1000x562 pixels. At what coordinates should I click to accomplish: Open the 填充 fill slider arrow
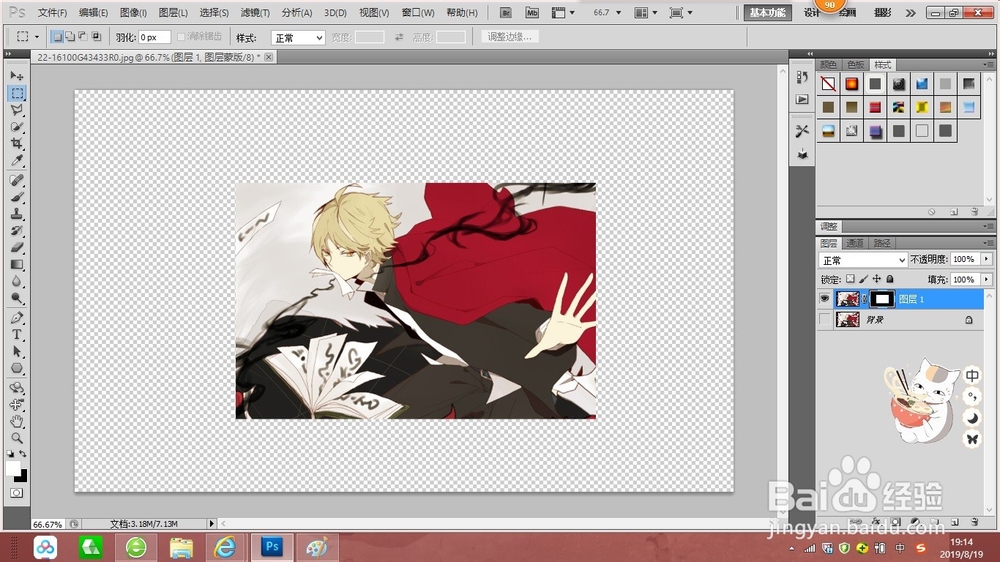(x=987, y=279)
